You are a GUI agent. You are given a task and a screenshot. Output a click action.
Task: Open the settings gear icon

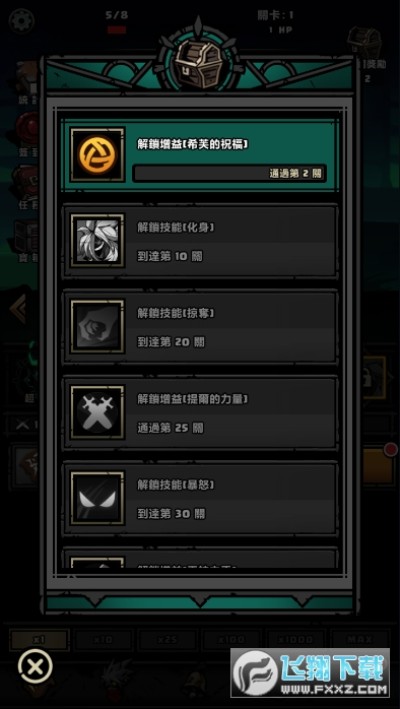click(x=21, y=21)
